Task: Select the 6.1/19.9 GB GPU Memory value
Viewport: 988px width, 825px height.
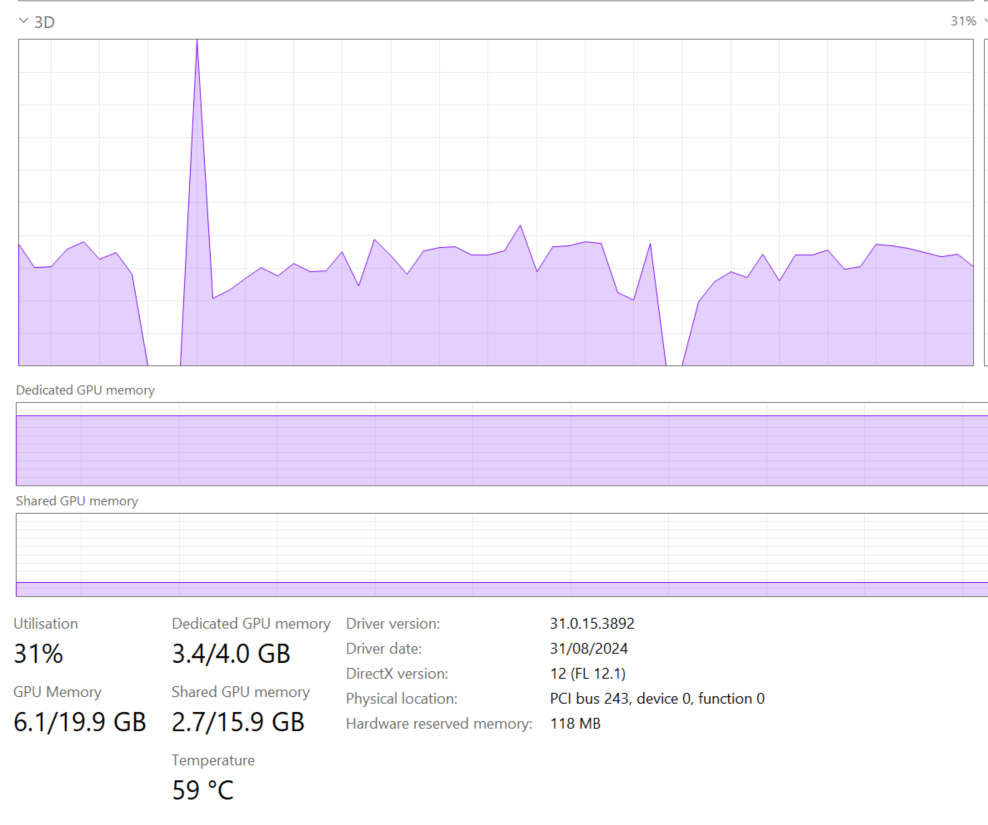Action: pos(80,722)
